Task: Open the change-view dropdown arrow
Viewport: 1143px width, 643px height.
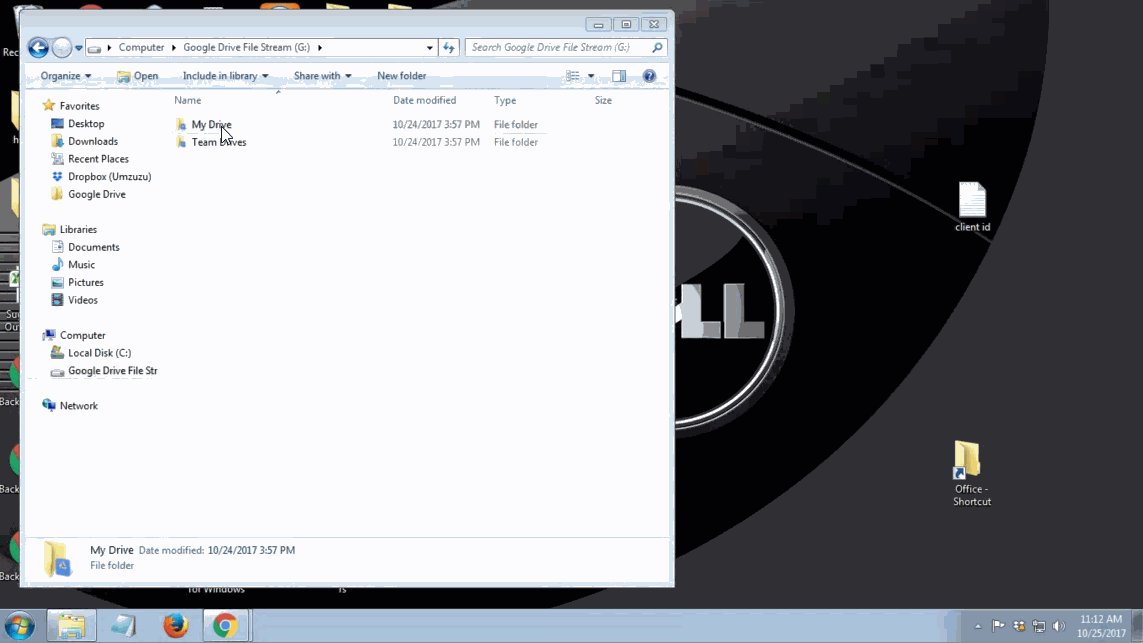Action: [x=591, y=75]
